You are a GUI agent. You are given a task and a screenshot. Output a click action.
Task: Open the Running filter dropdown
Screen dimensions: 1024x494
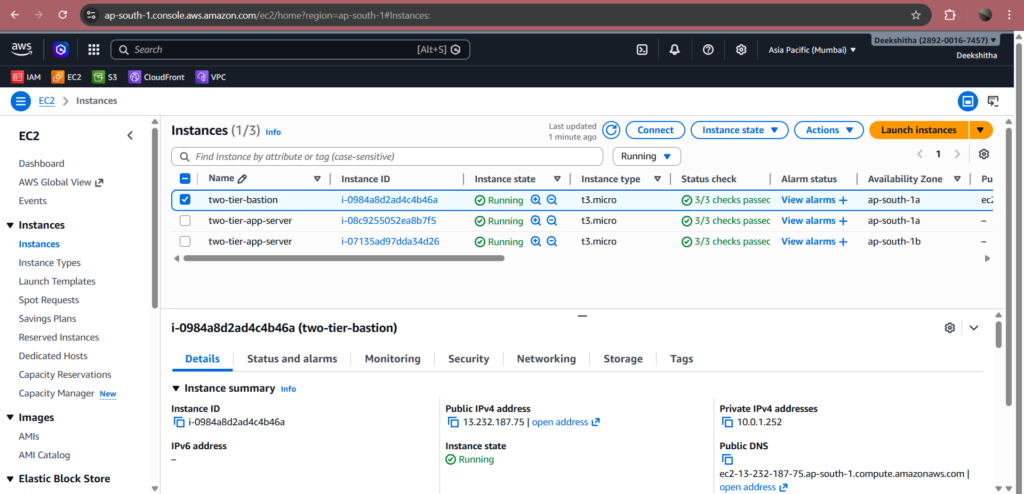coord(646,156)
